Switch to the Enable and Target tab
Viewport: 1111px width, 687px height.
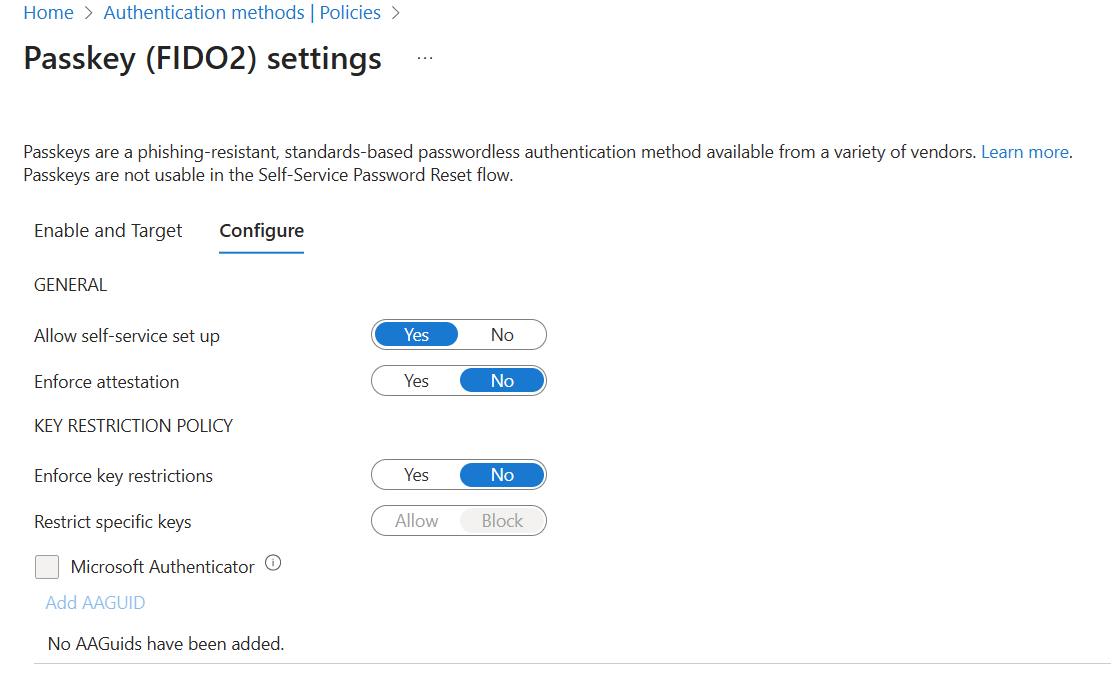[107, 230]
